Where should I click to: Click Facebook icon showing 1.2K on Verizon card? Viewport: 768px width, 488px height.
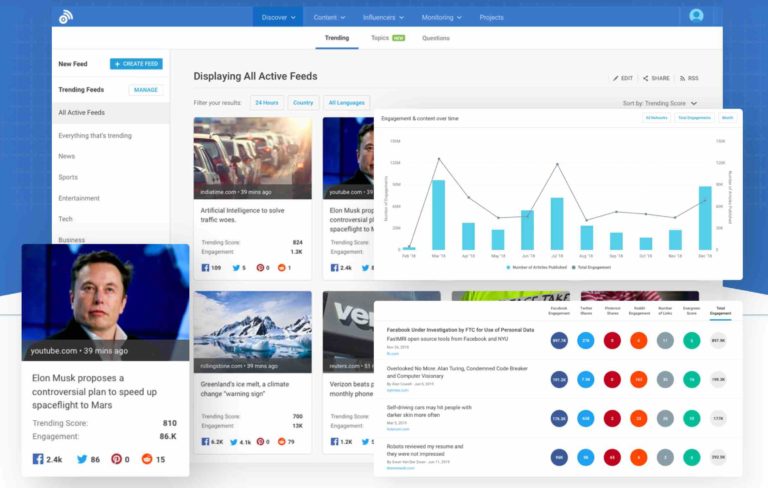pos(335,441)
